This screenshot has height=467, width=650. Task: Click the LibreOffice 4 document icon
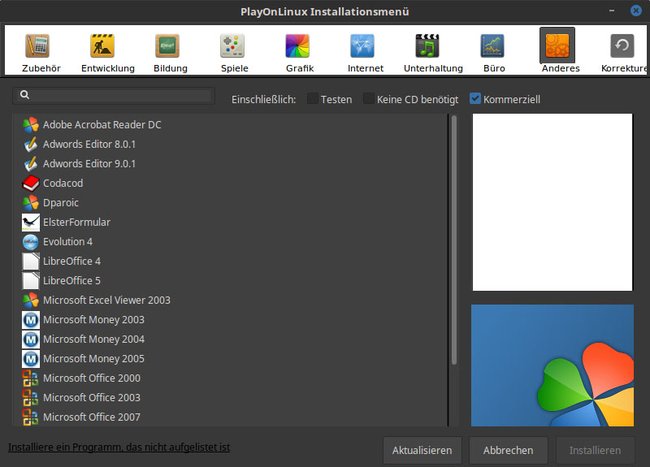click(x=31, y=261)
